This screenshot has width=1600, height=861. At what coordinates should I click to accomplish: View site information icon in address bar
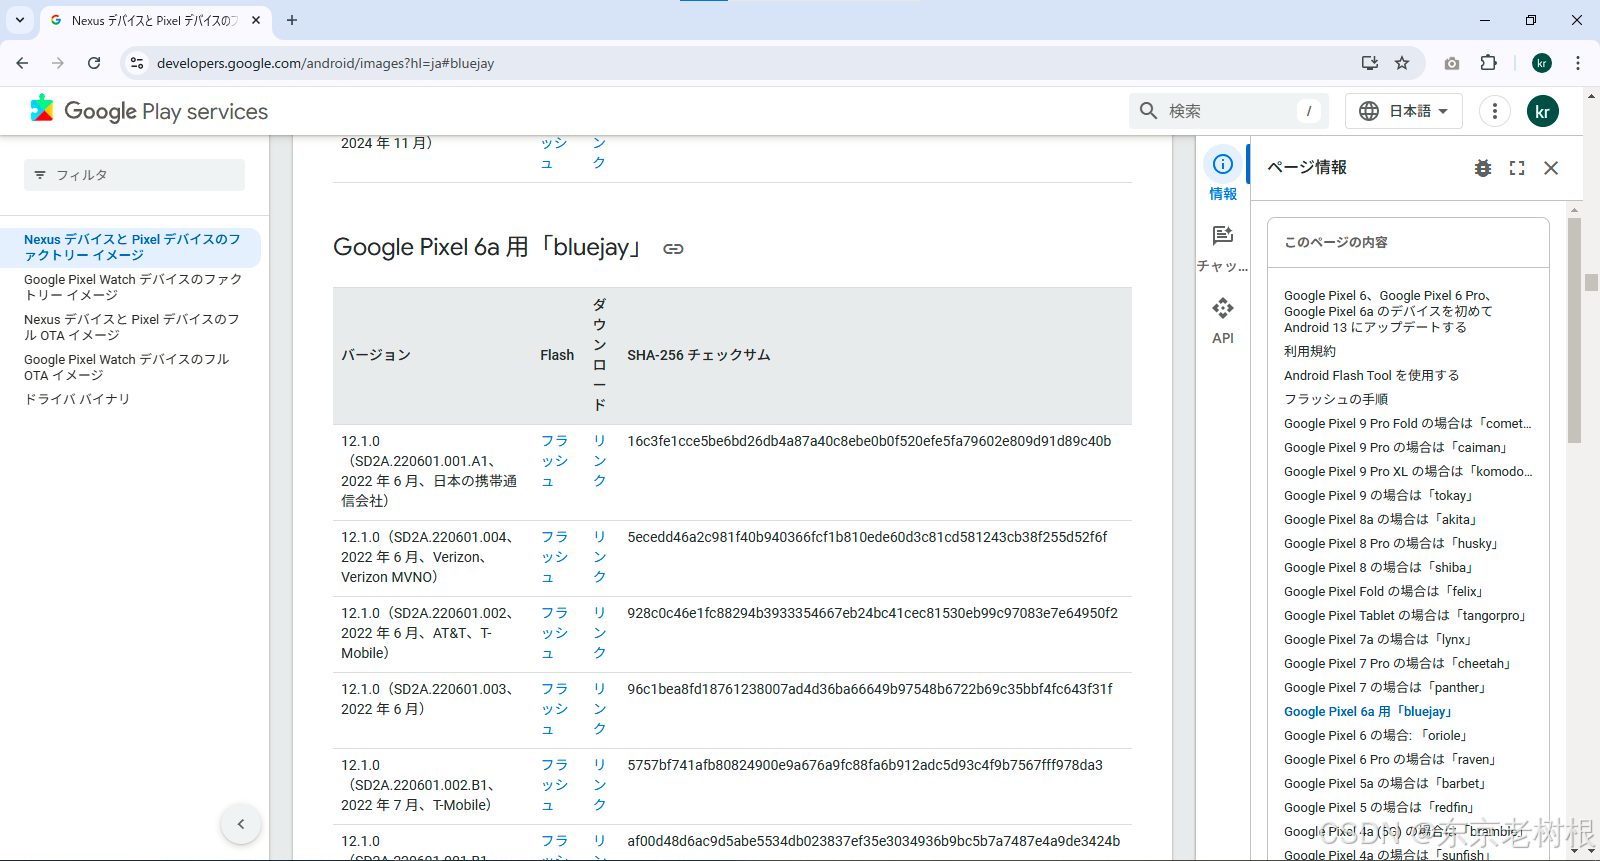(137, 63)
